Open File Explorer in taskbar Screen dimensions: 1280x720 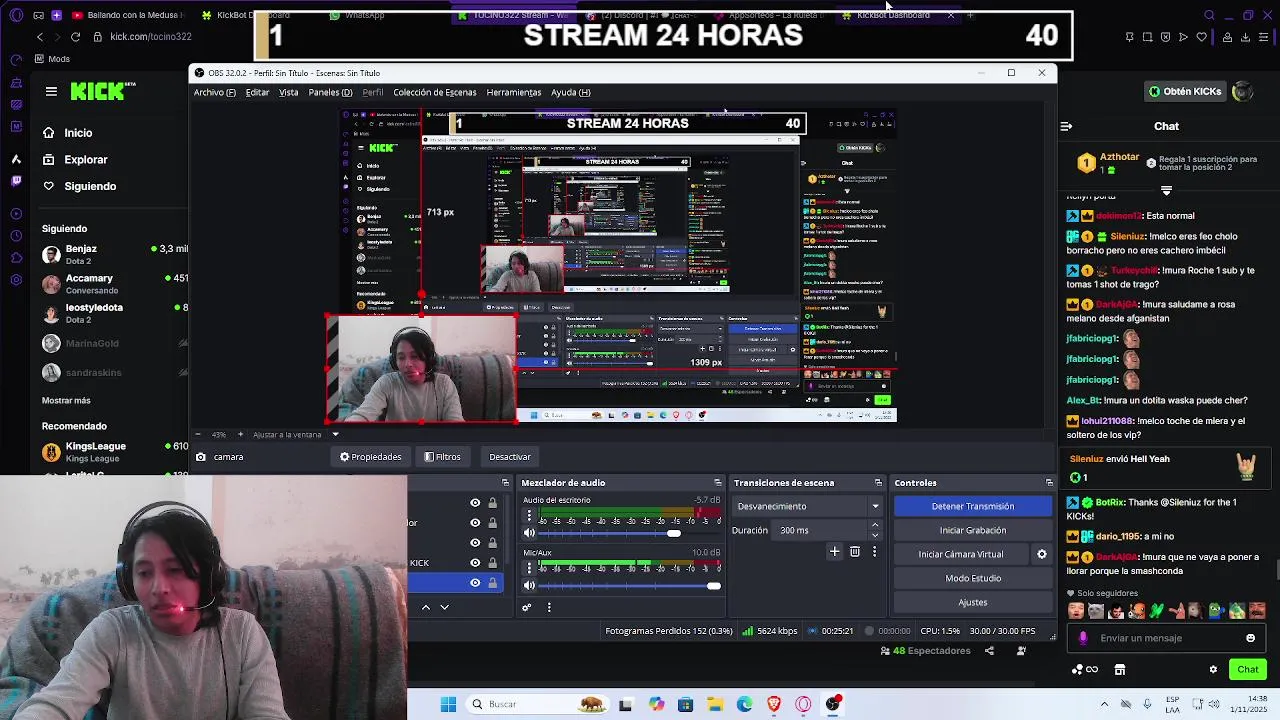[715, 704]
